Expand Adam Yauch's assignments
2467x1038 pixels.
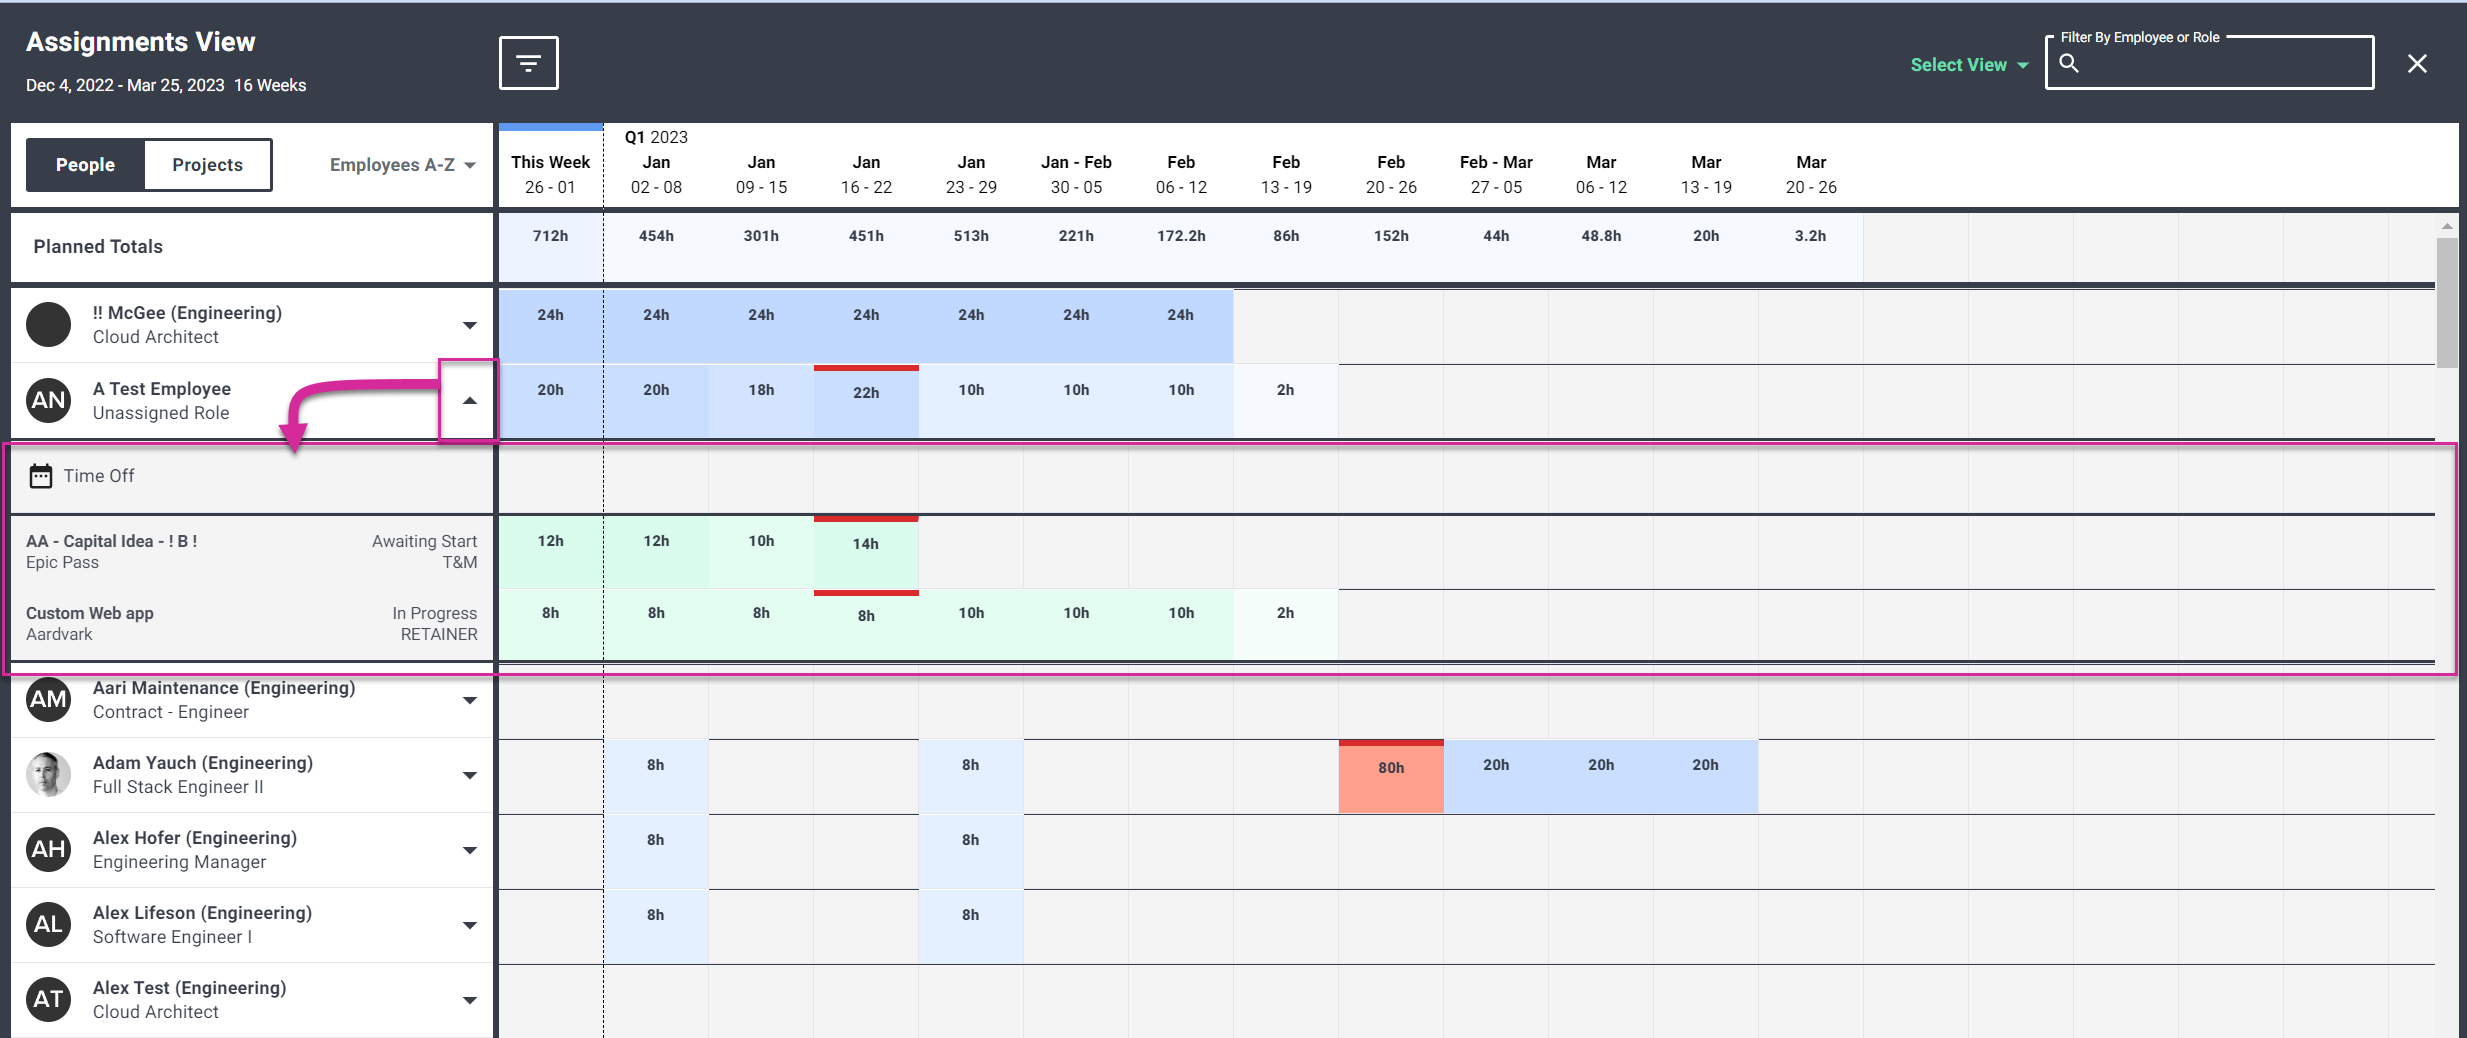tap(468, 774)
